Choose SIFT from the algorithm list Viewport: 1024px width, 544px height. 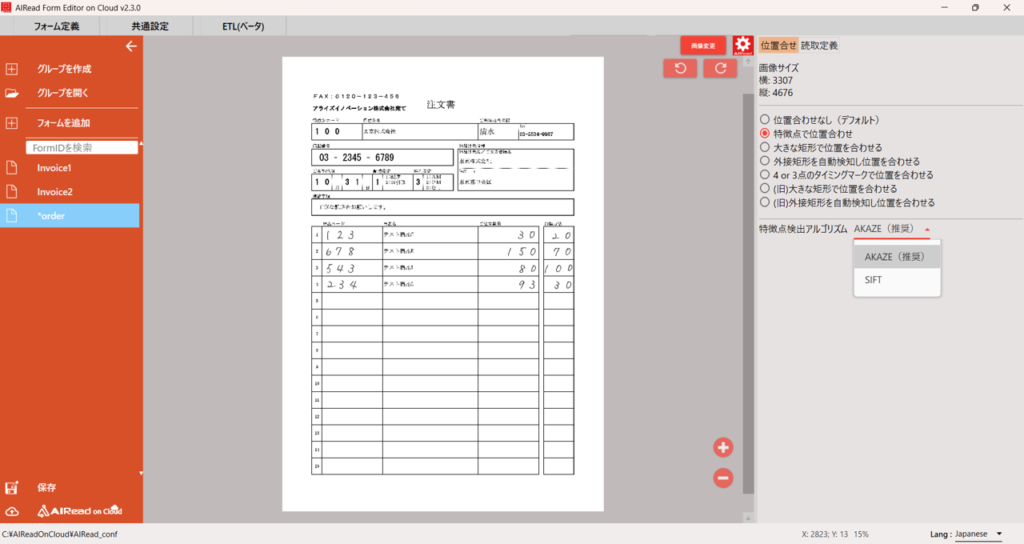tap(874, 281)
